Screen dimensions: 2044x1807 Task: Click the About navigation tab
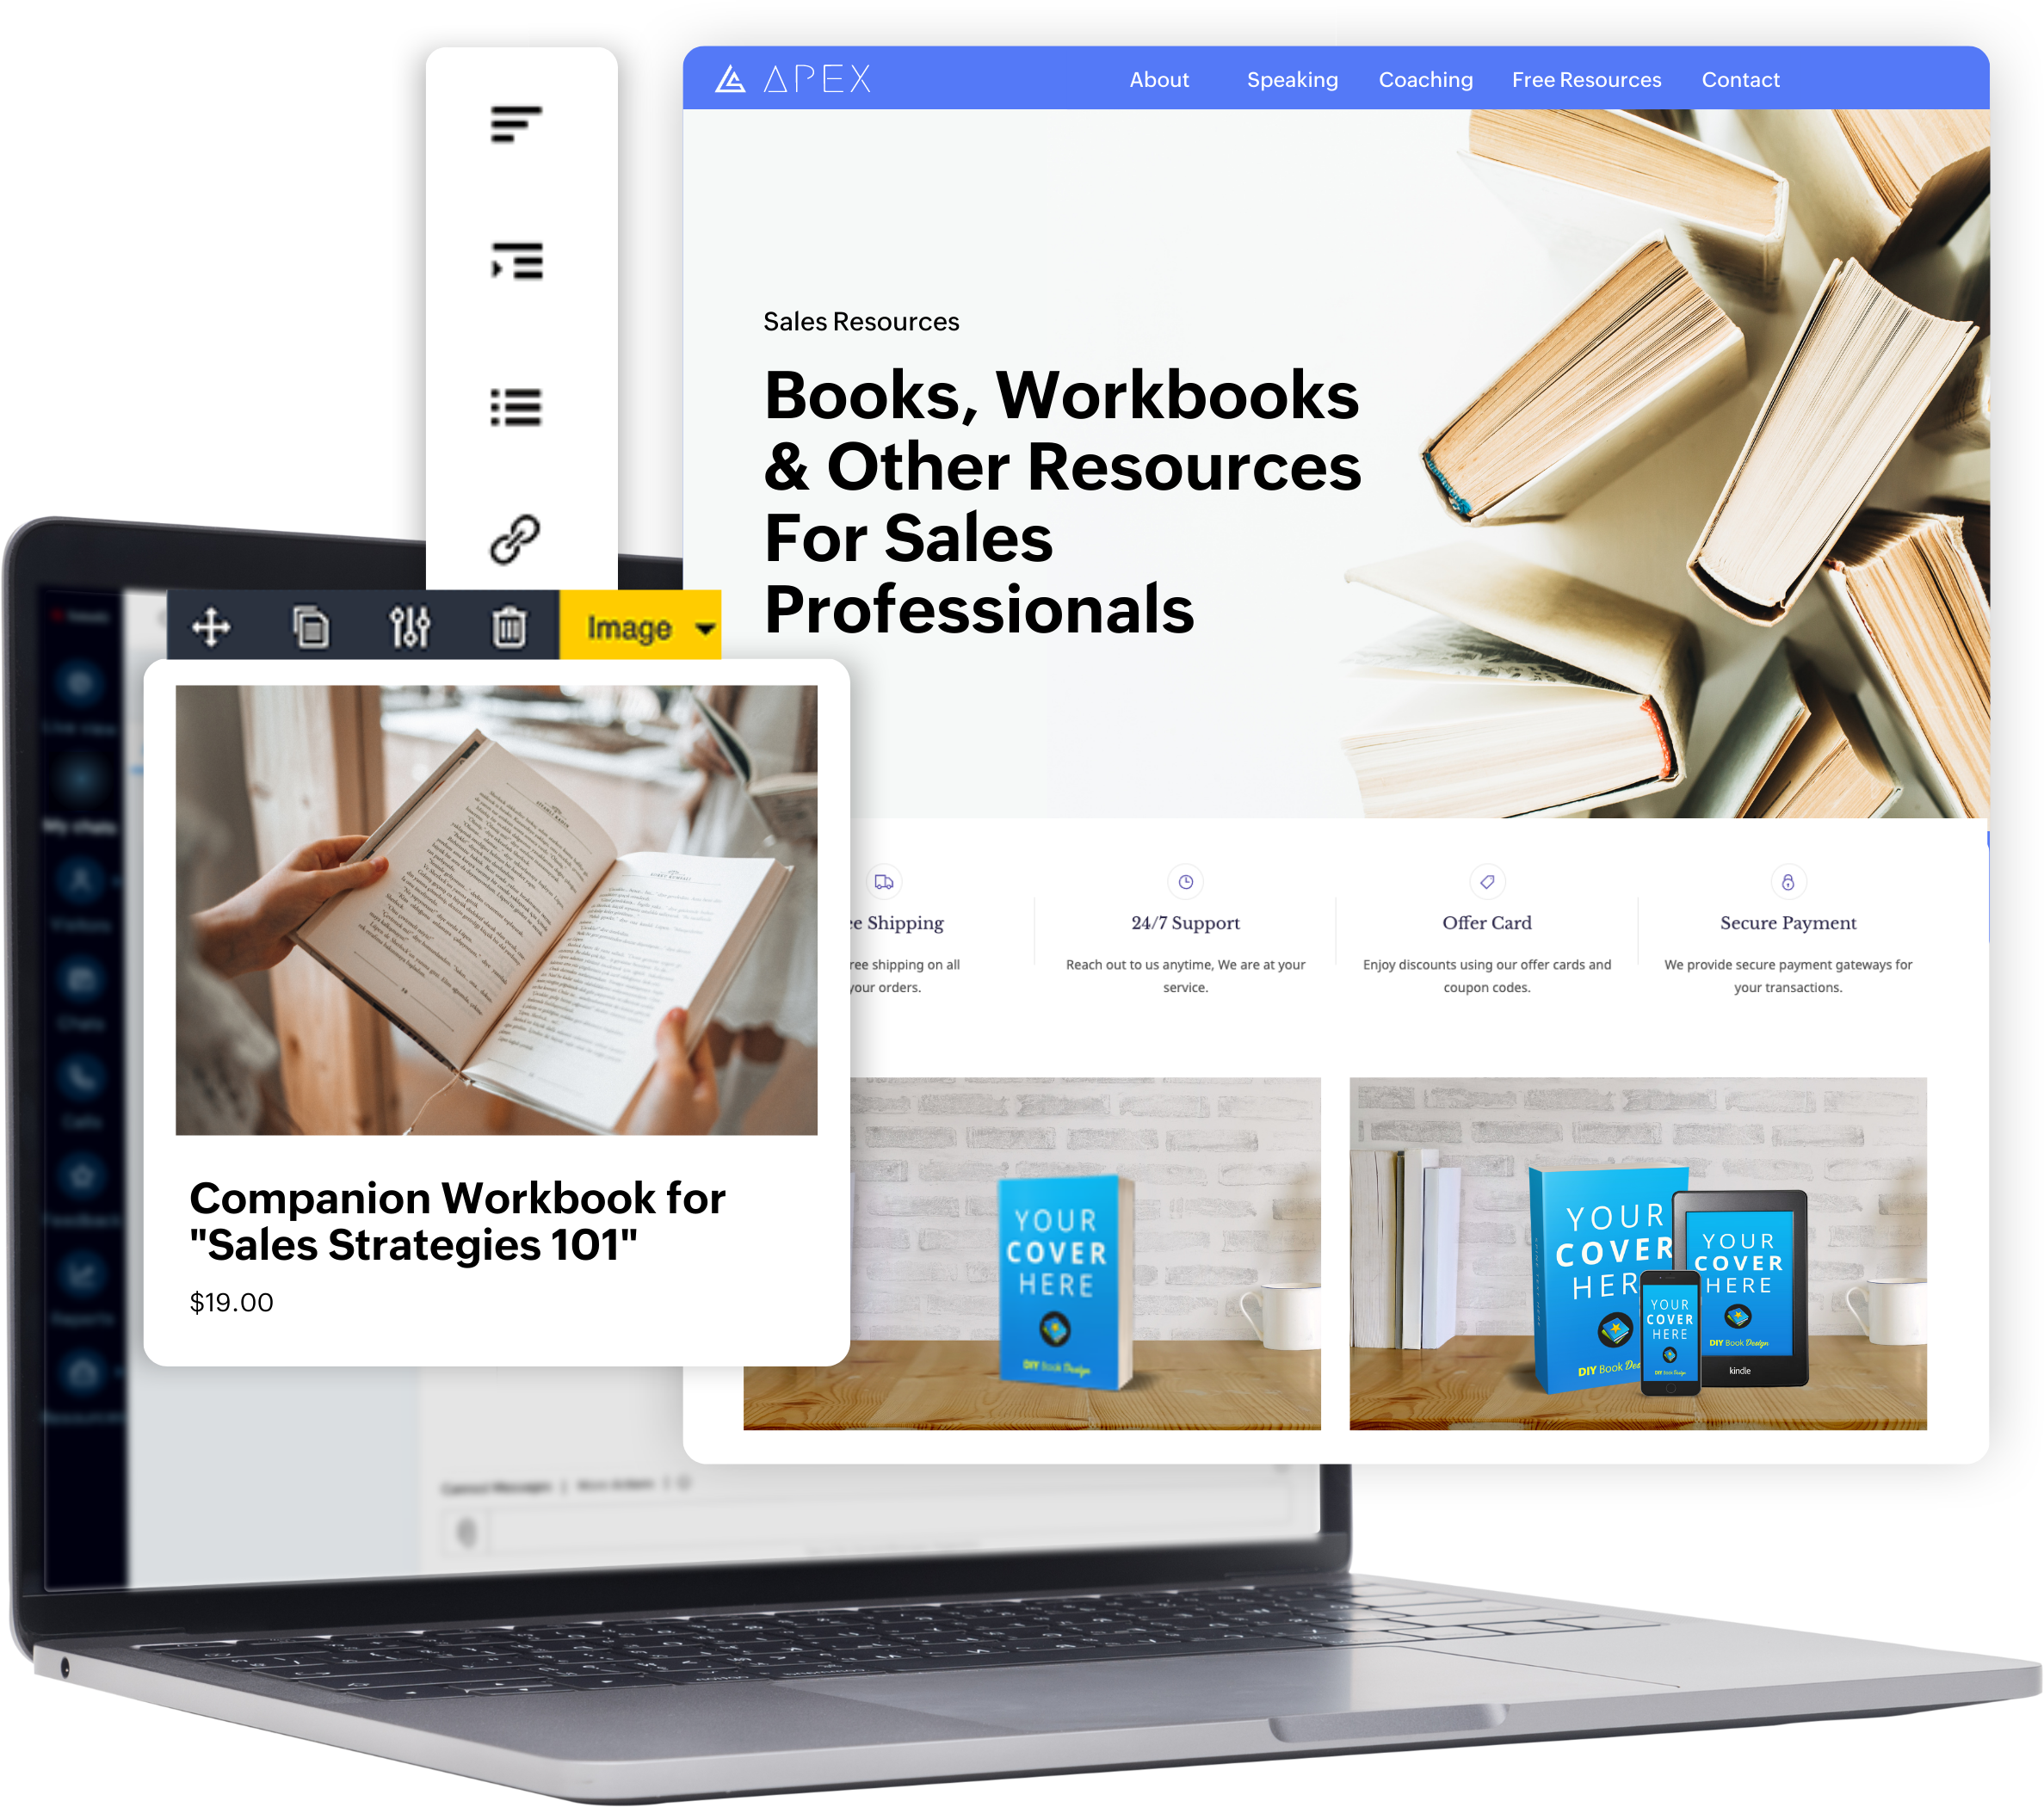coord(1158,77)
